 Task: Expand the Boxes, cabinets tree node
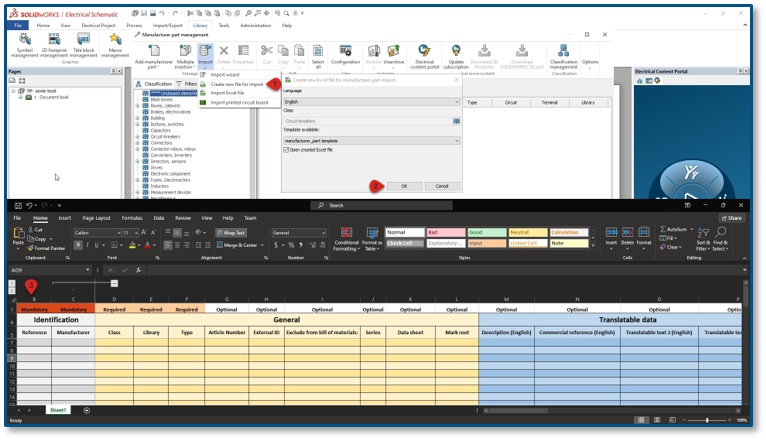(x=138, y=105)
